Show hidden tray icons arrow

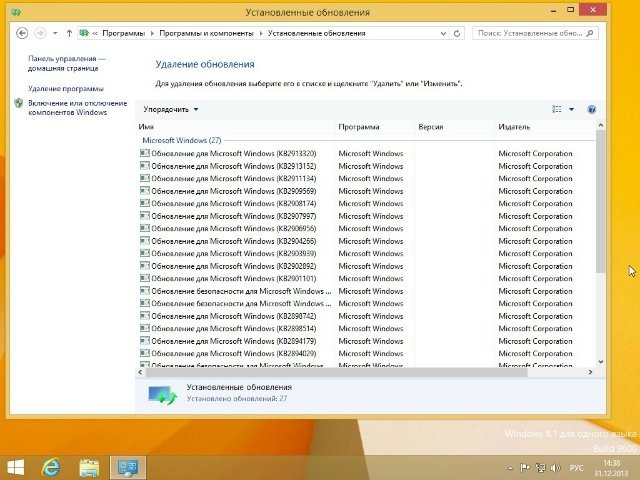pyautogui.click(x=510, y=468)
